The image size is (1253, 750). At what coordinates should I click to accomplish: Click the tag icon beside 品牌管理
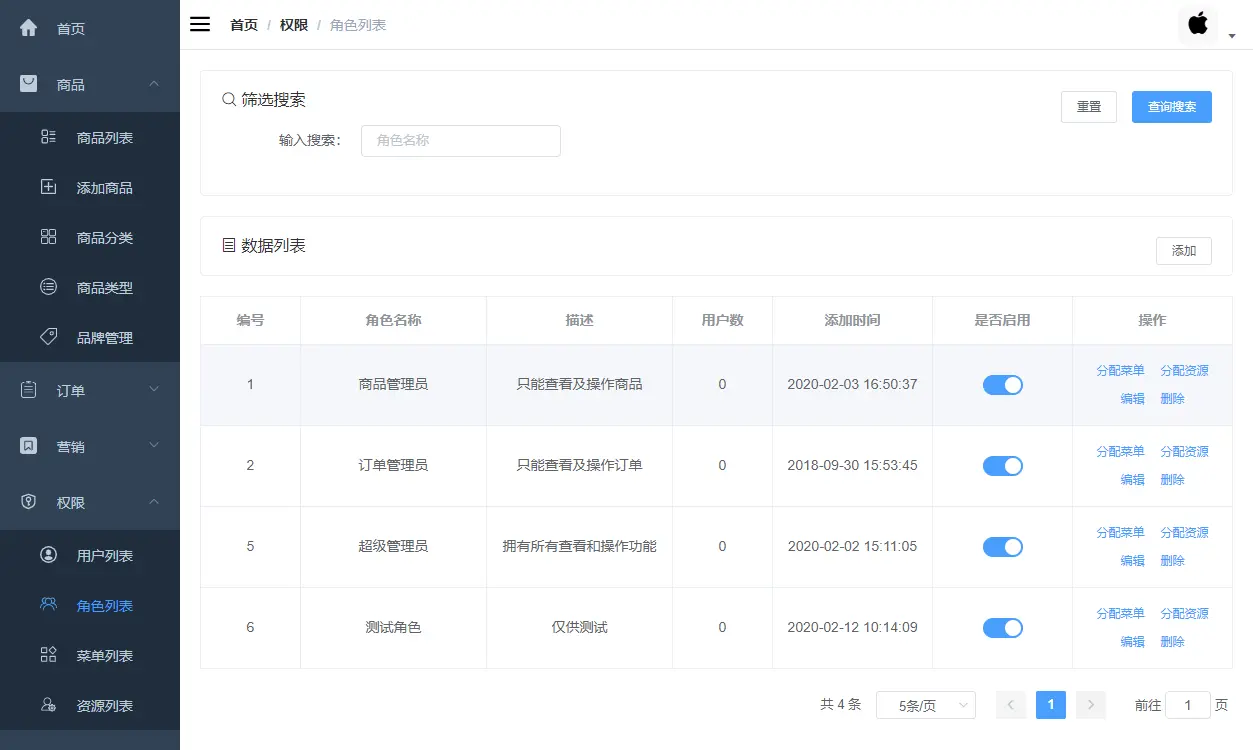pyautogui.click(x=48, y=337)
